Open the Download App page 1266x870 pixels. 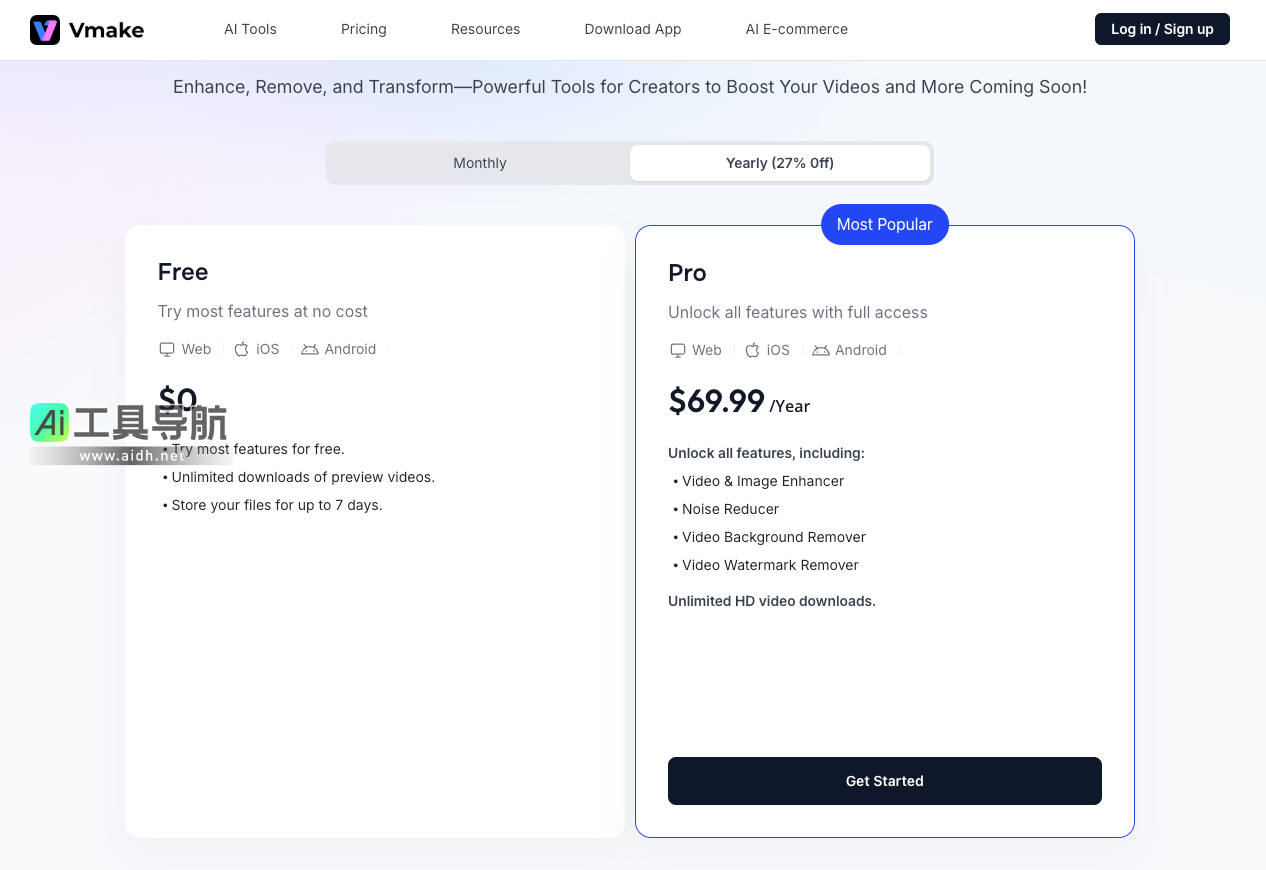(633, 29)
